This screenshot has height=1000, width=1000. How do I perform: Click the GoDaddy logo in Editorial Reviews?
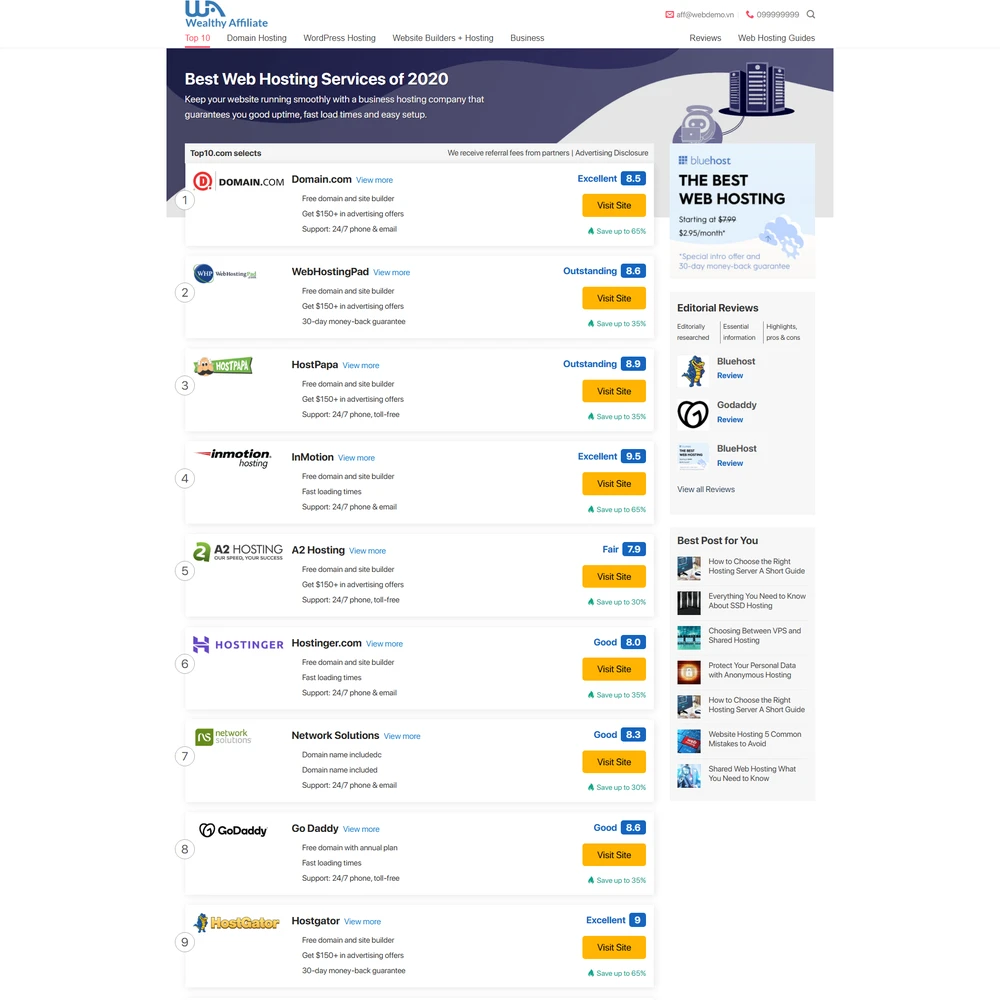click(x=693, y=413)
